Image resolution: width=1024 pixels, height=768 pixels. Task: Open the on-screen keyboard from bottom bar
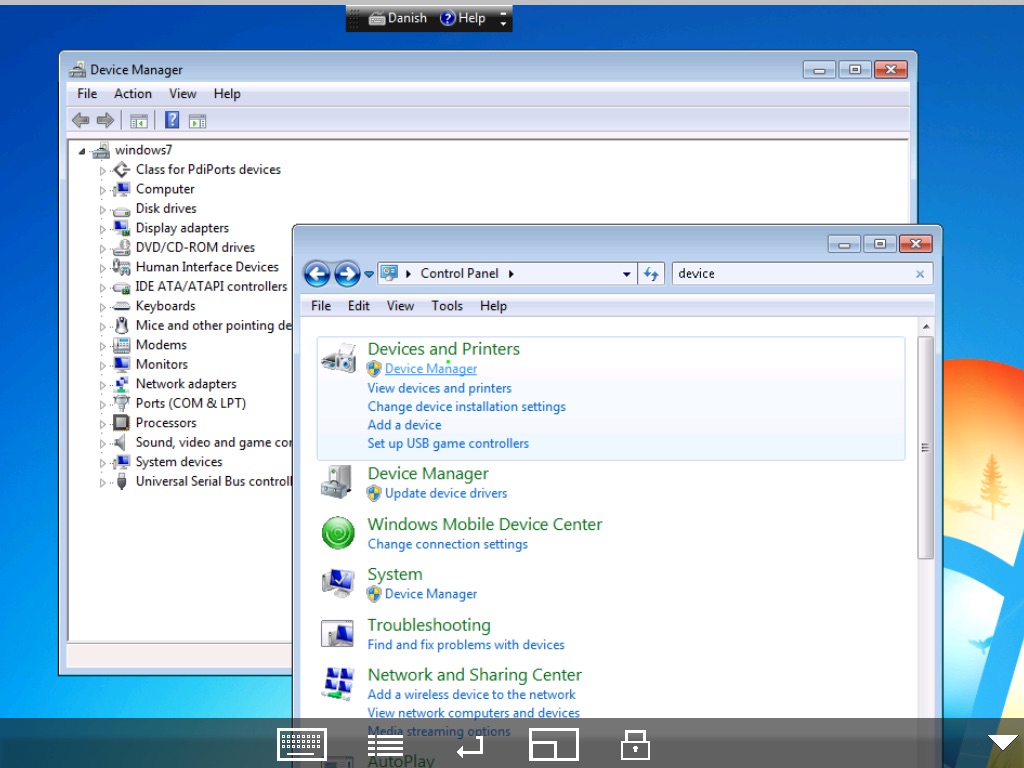coord(302,744)
